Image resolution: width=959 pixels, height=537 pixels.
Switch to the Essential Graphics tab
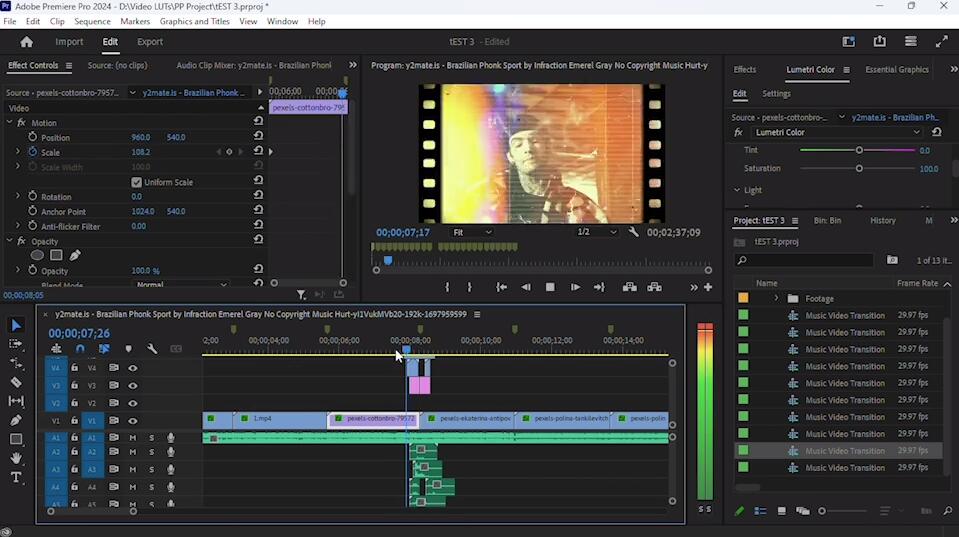897,70
